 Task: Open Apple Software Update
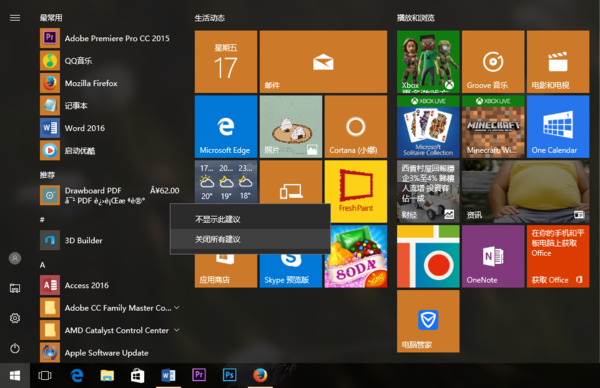109,352
